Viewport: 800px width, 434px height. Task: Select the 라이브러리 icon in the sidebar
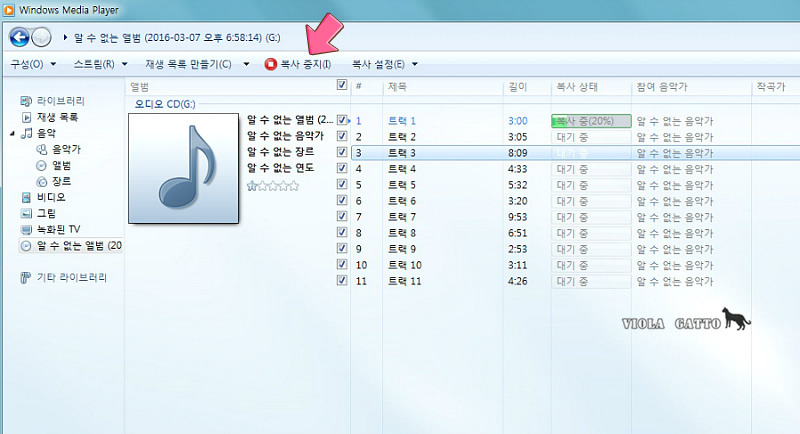pyautogui.click(x=26, y=101)
